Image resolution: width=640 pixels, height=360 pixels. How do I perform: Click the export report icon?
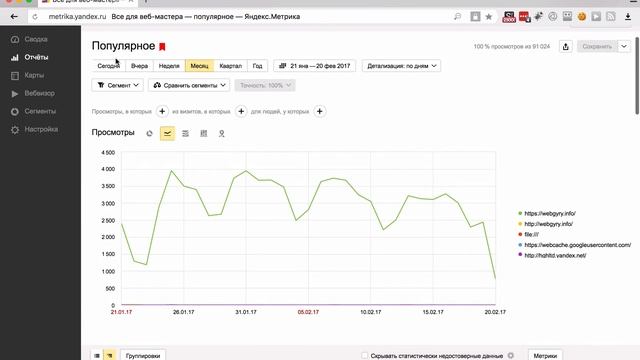pos(565,47)
